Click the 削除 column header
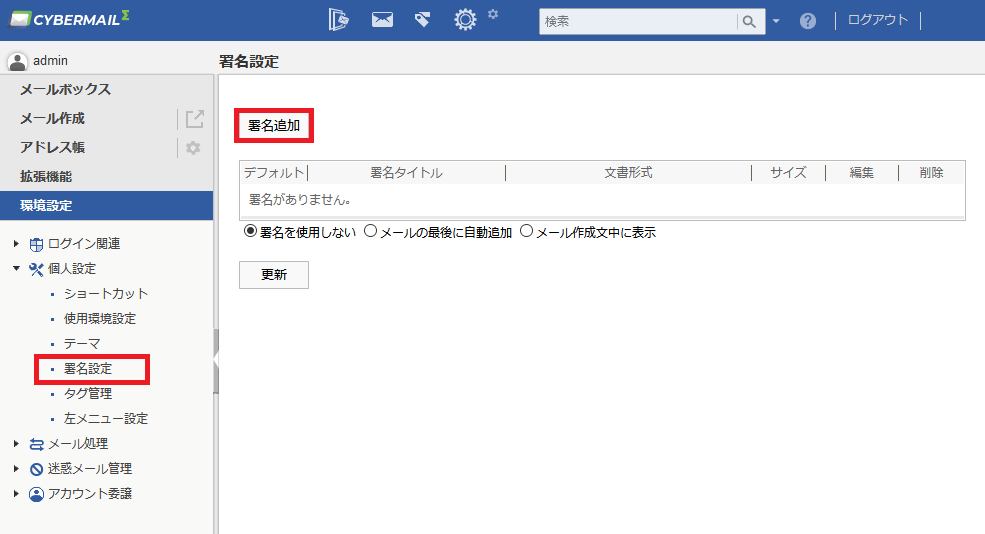This screenshot has width=985, height=534. (x=932, y=173)
